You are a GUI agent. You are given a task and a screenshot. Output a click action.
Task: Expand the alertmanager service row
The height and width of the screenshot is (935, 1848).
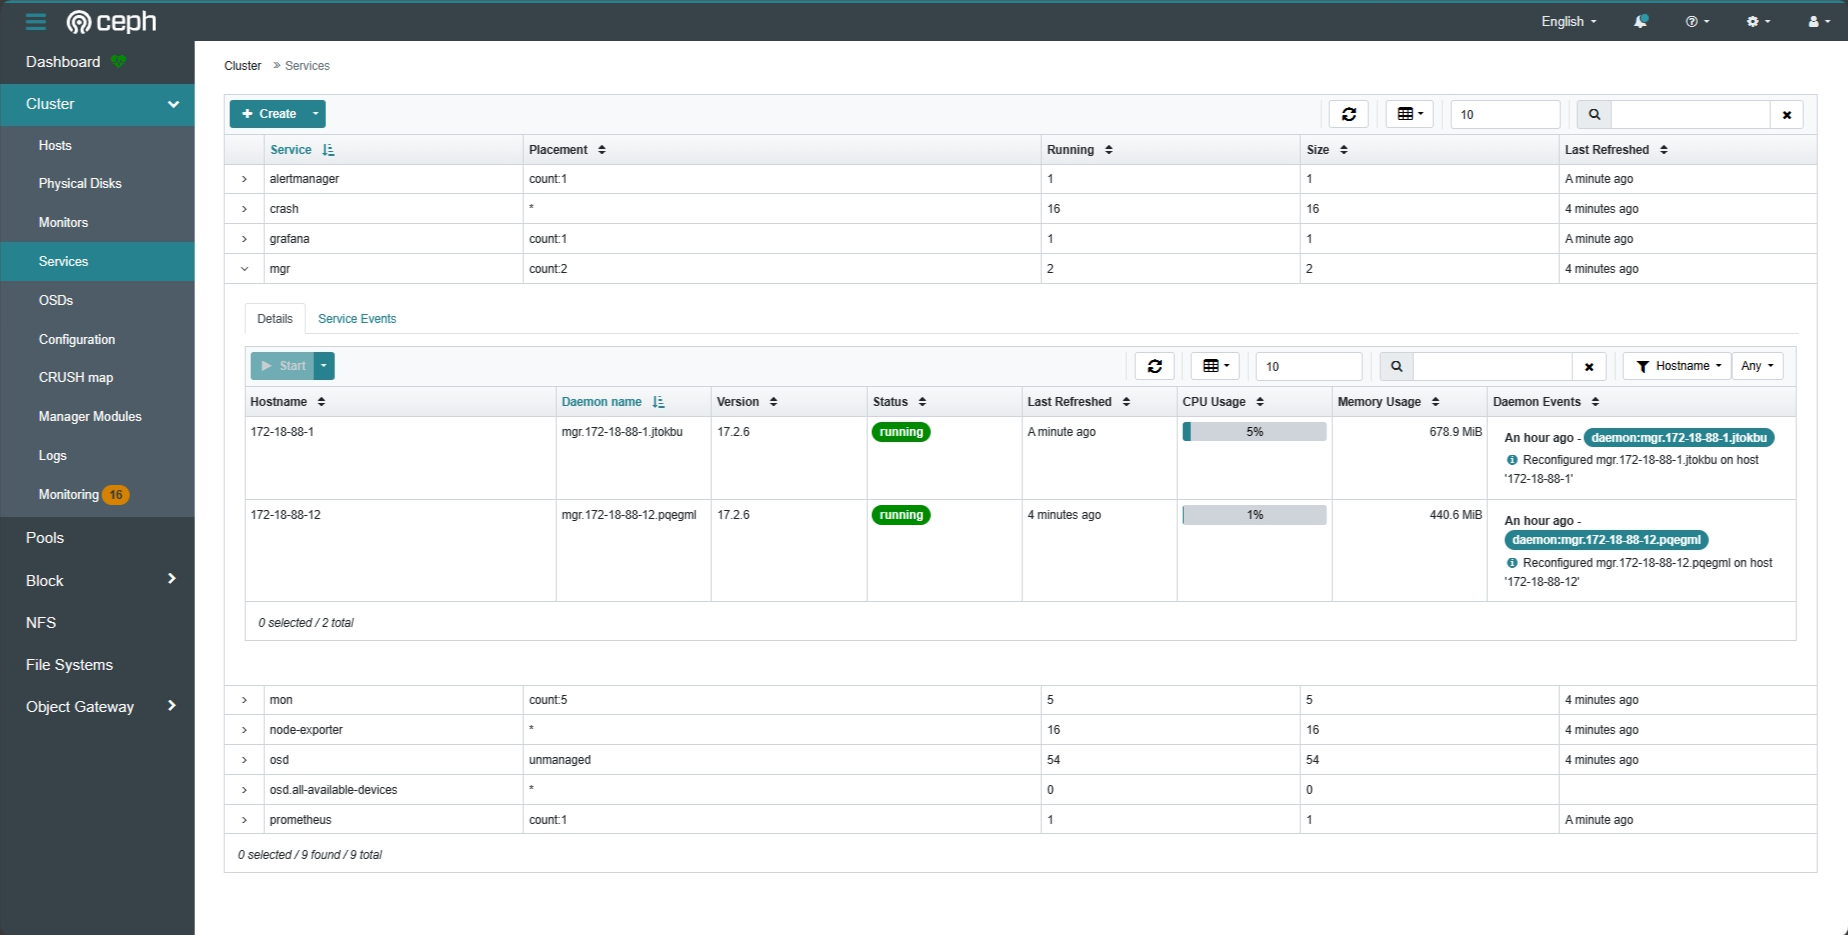coord(244,179)
